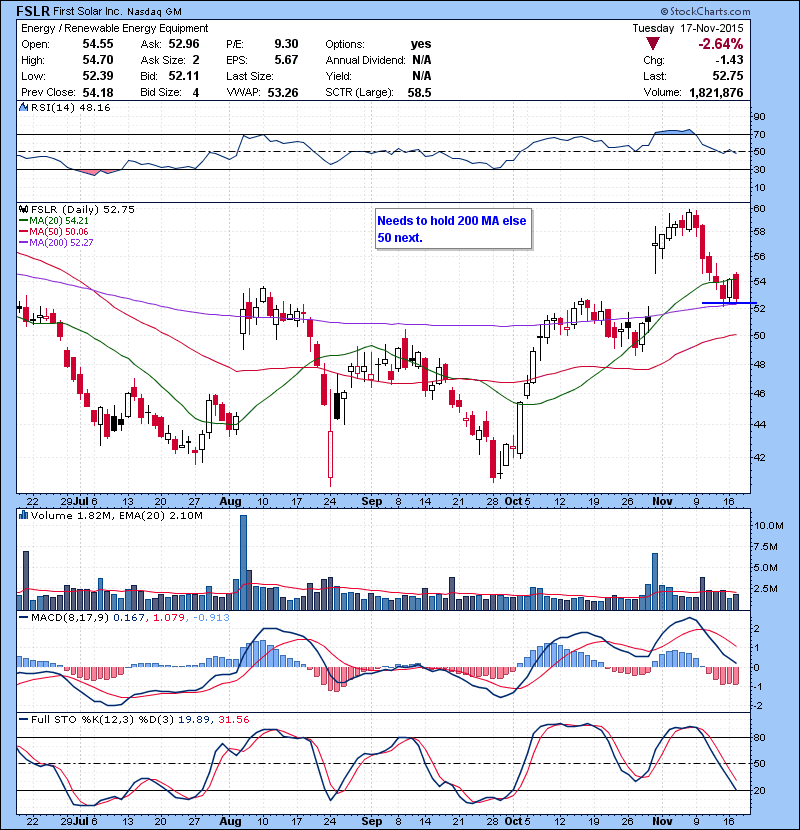800x830 pixels.
Task: Click the -2.64% percent change
Action: 721,43
